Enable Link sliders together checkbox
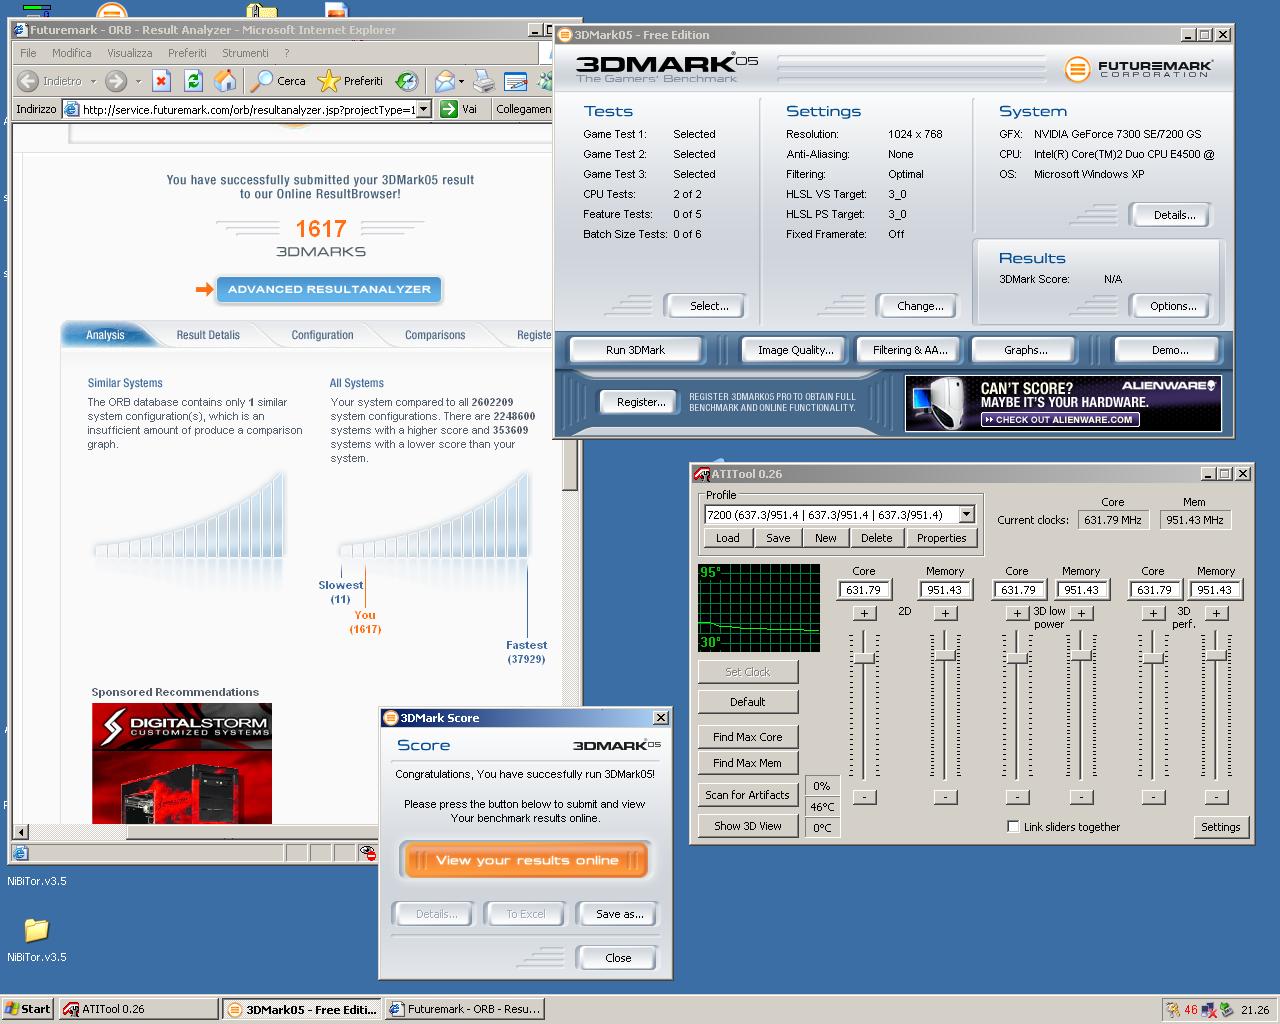The height and width of the screenshot is (1024, 1280). click(1013, 826)
